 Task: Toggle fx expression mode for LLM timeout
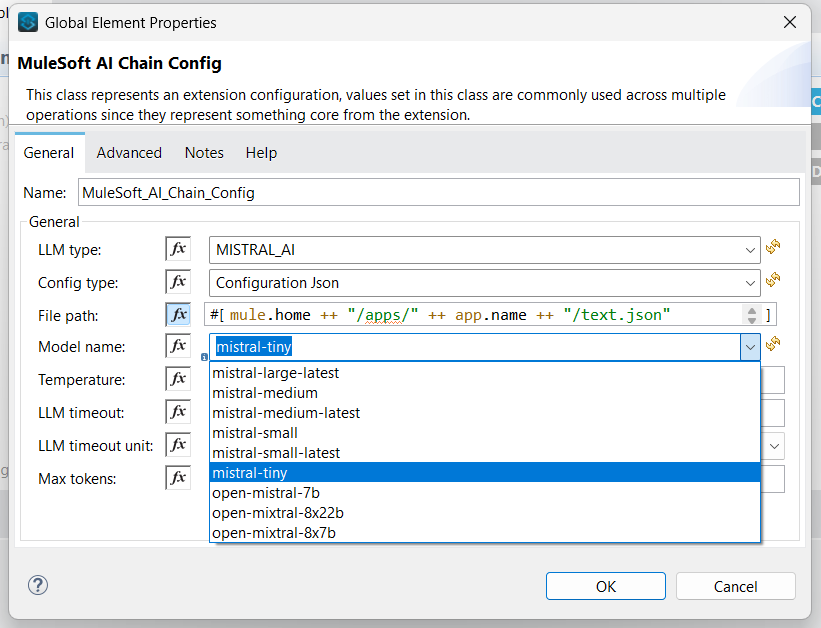(x=178, y=412)
